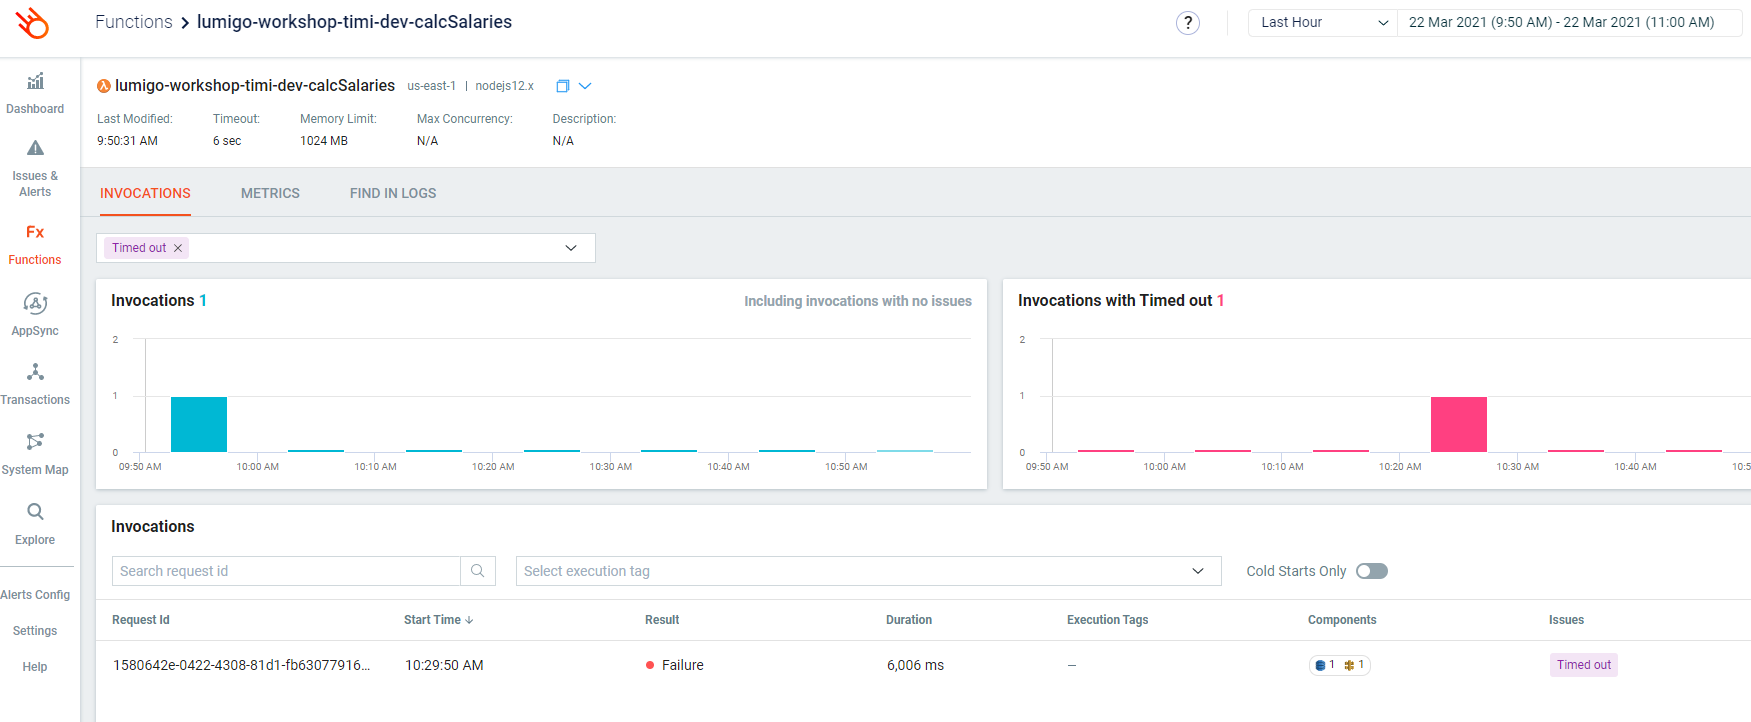Image resolution: width=1751 pixels, height=722 pixels.
Task: Open the System Map sidebar item
Action: (35, 454)
